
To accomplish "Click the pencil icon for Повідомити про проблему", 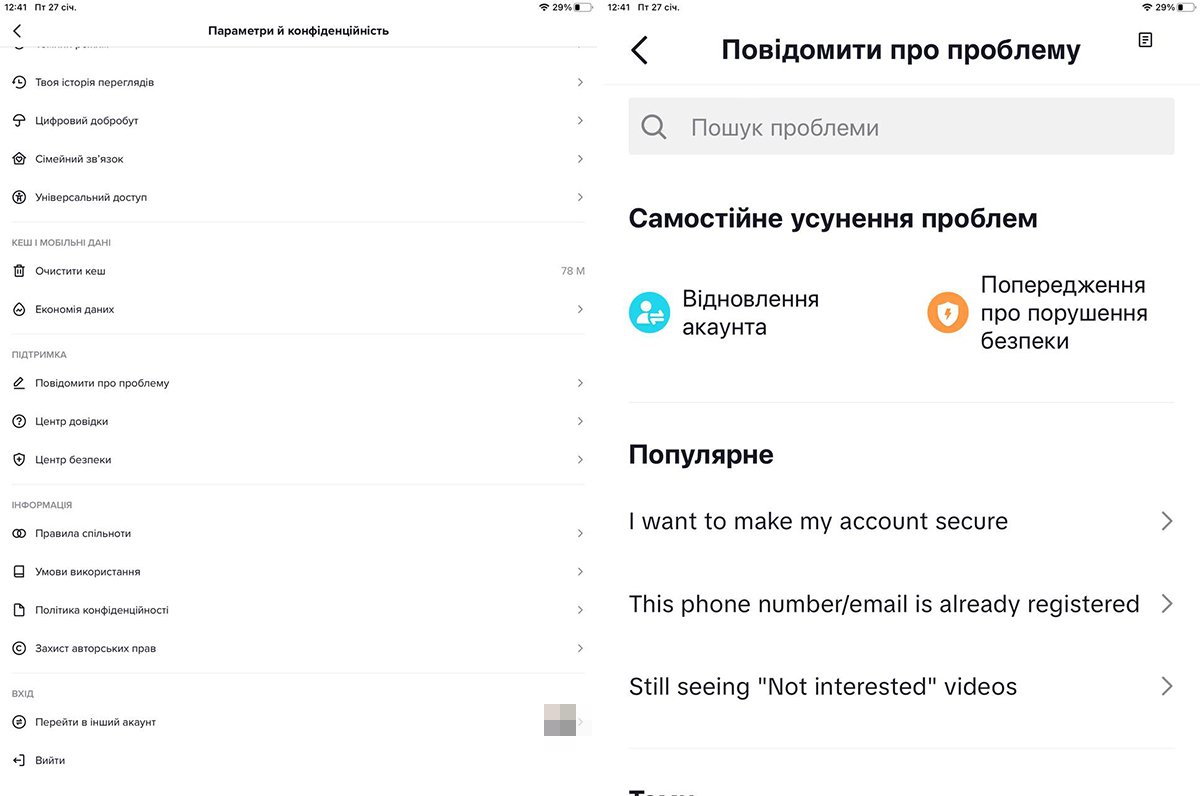I will pos(18,383).
